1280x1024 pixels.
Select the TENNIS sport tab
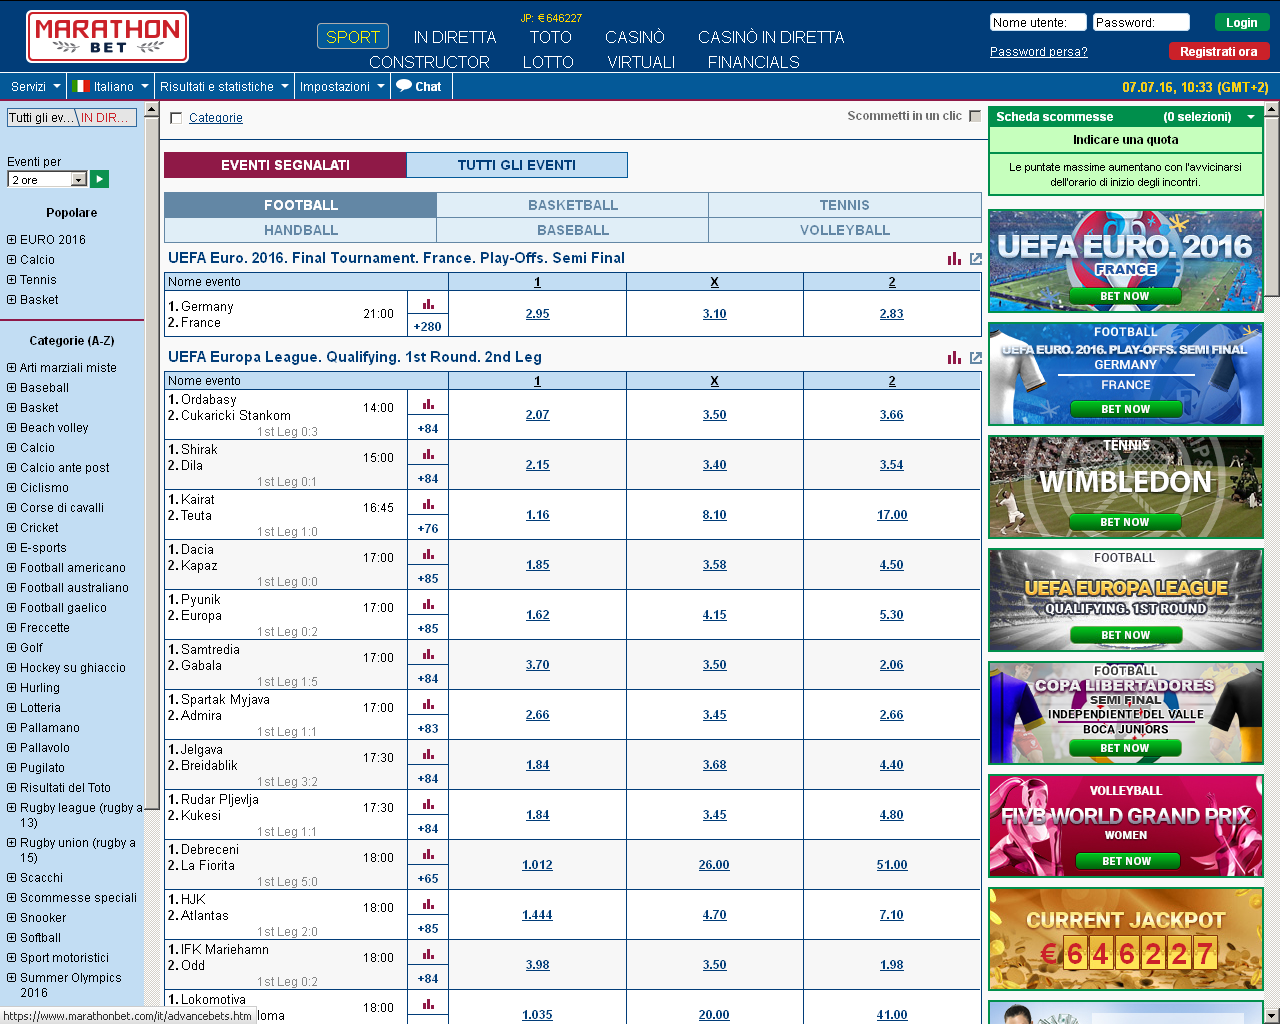tap(845, 205)
